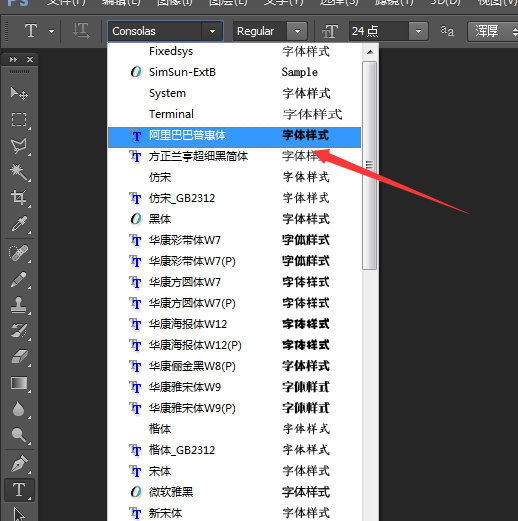The image size is (518, 521).
Task: Choose the Pen tool
Action: 19,463
